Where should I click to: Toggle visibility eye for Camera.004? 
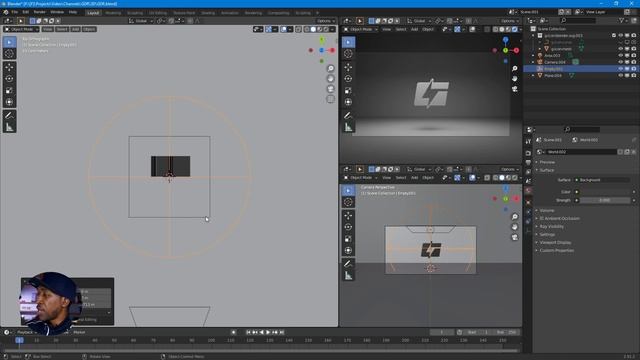[620, 62]
